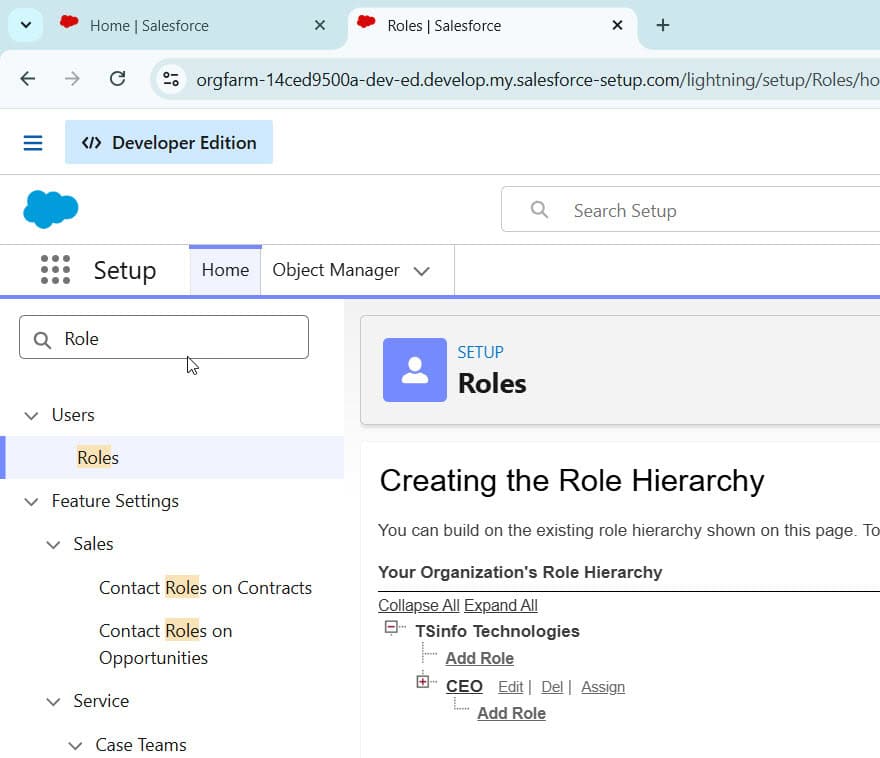
Task: Open a new browser tab
Action: click(663, 25)
